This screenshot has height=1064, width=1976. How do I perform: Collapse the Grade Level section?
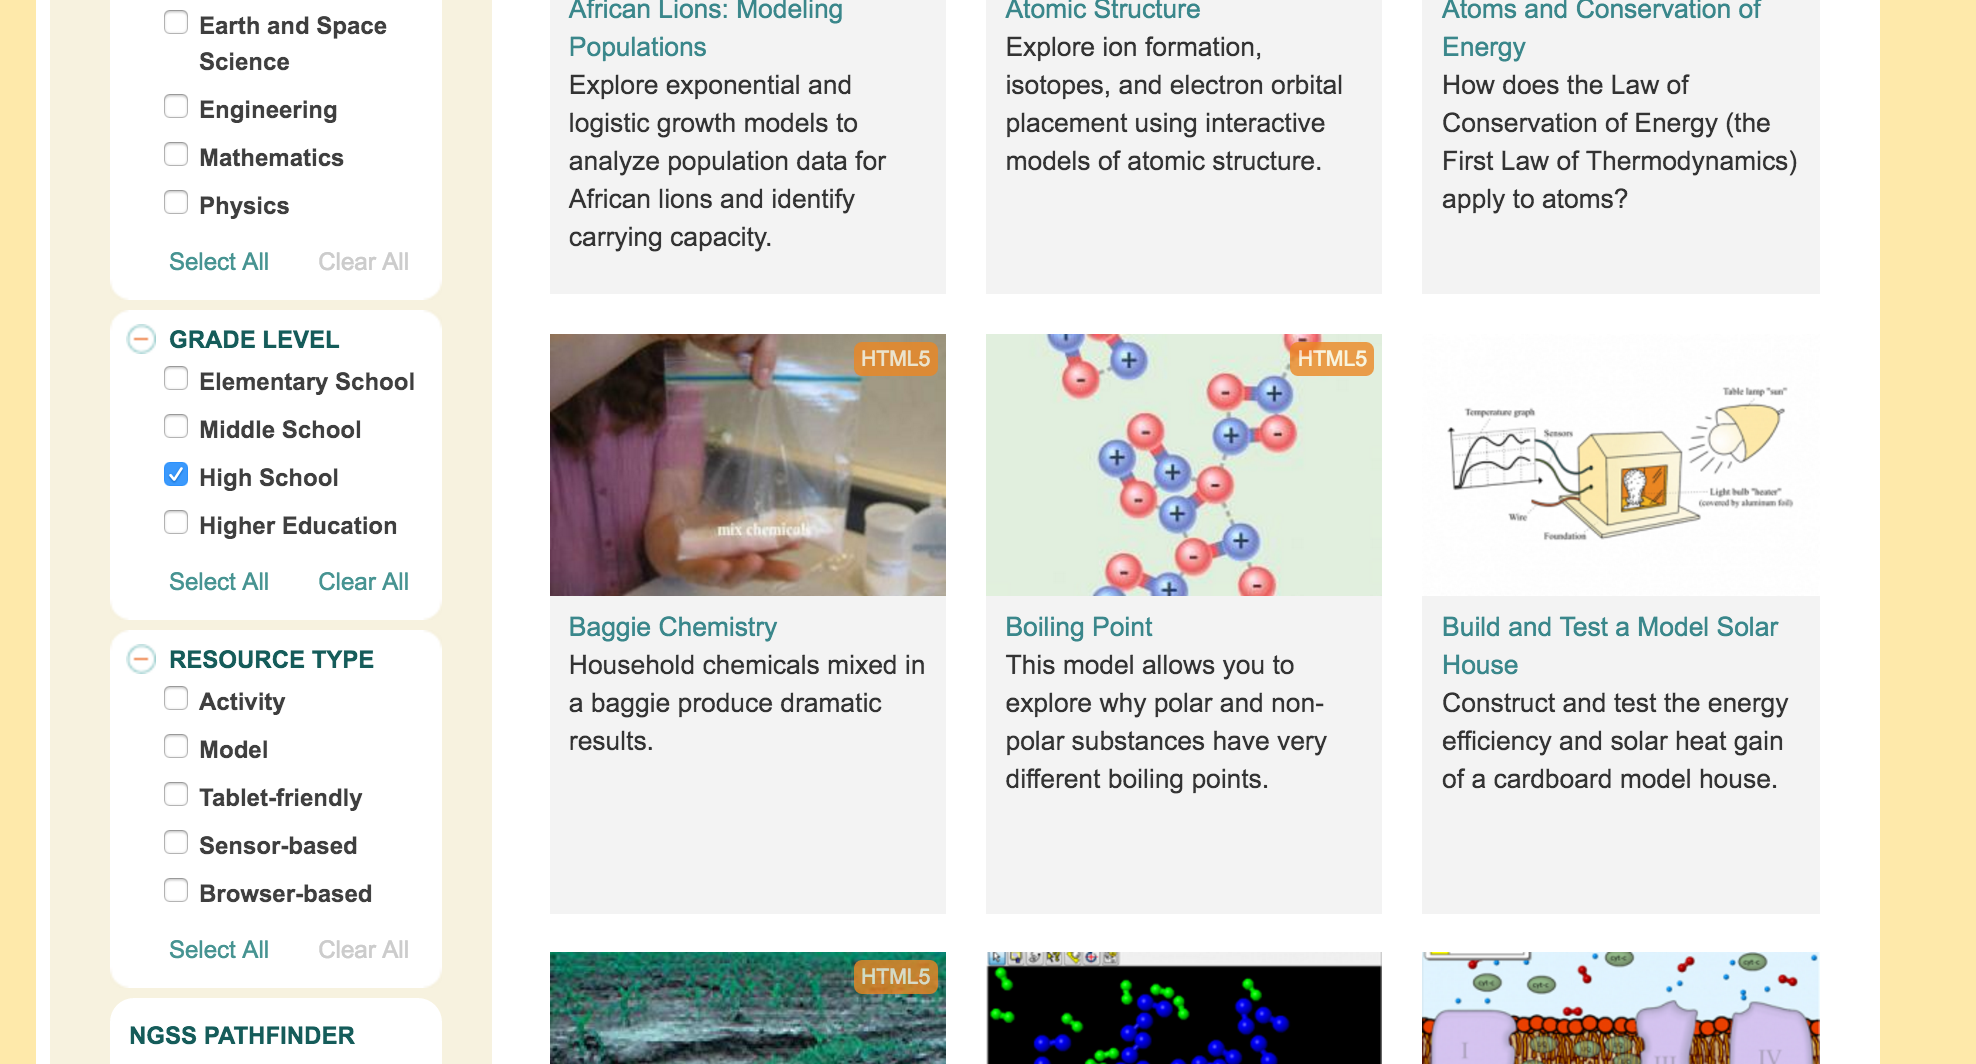point(141,340)
